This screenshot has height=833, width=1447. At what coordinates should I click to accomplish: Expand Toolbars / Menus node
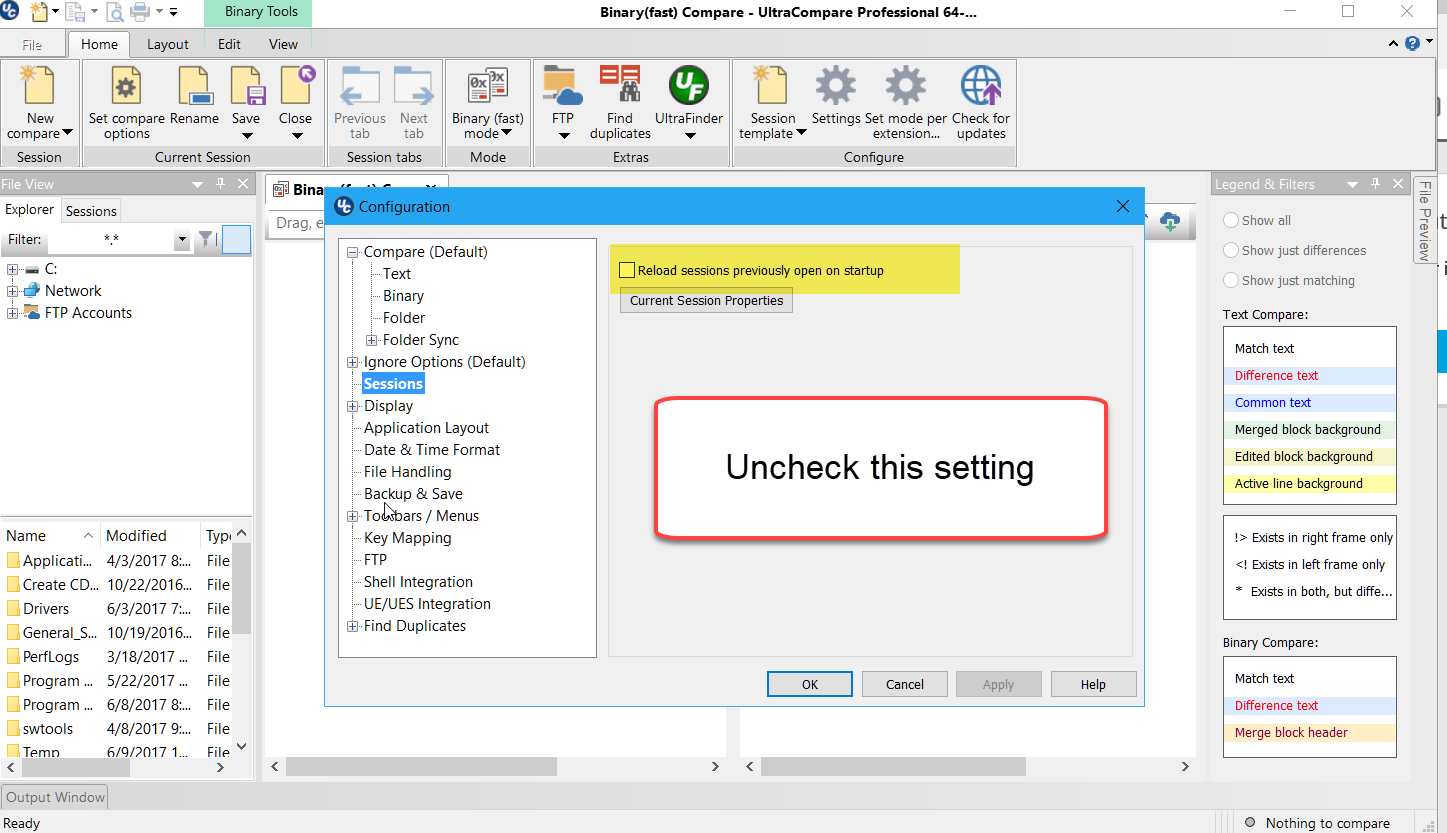[x=352, y=516]
